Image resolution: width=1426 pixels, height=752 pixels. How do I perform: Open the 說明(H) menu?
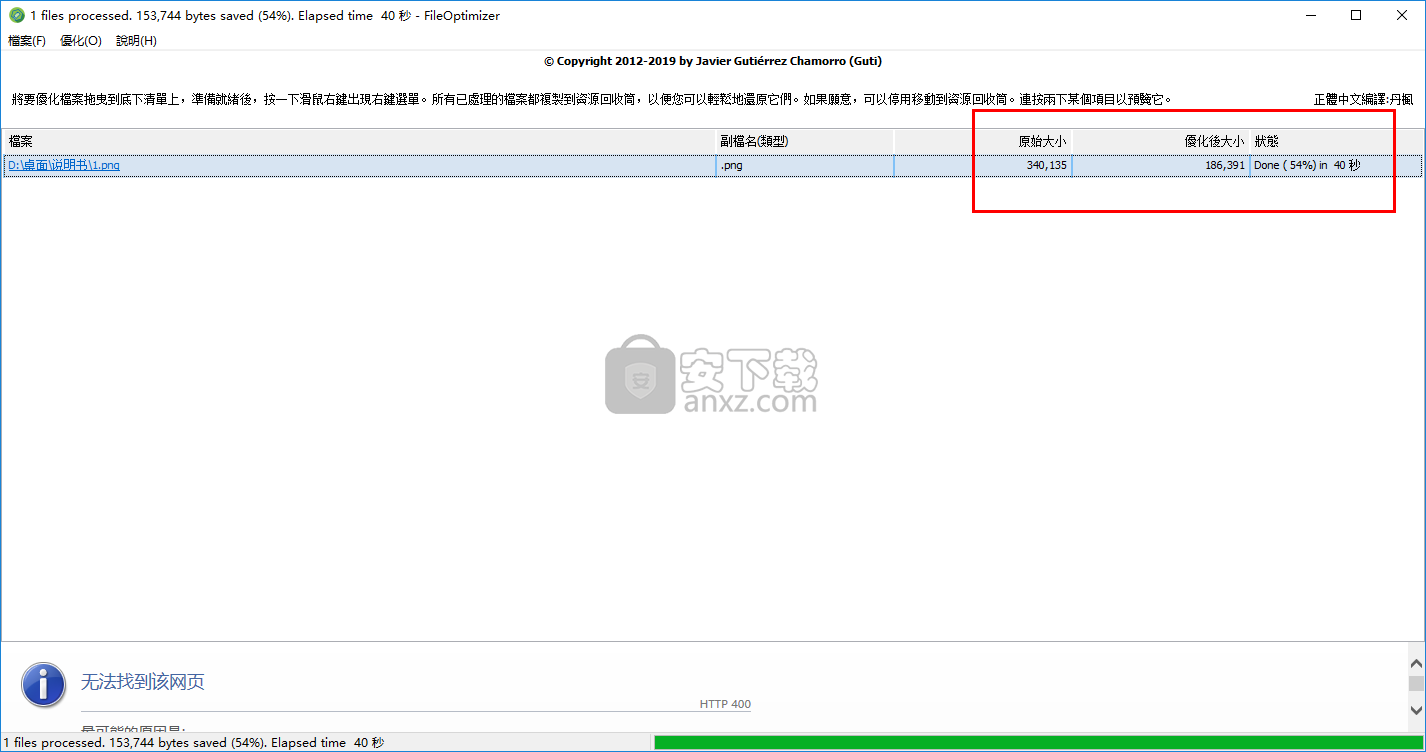click(x=136, y=41)
